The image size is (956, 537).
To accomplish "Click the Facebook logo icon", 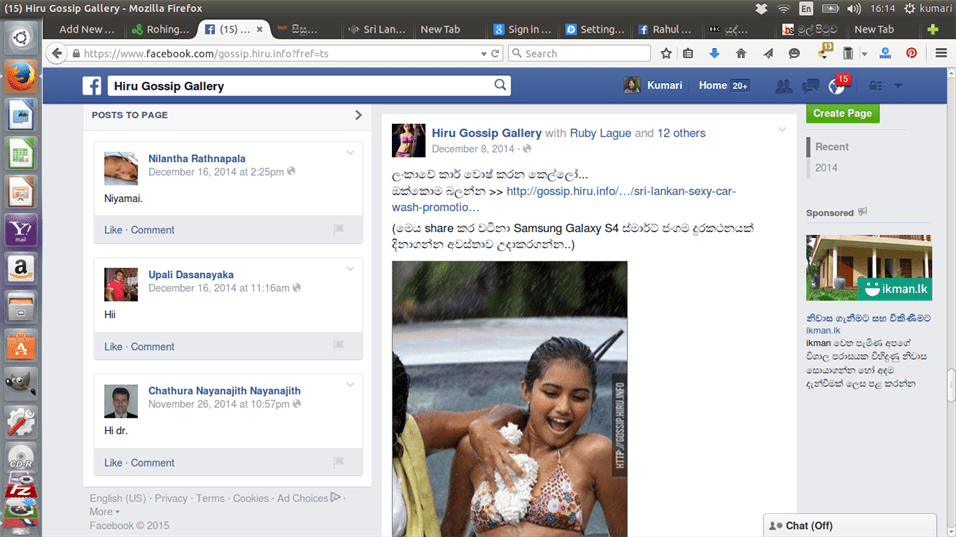I will pyautogui.click(x=91, y=86).
